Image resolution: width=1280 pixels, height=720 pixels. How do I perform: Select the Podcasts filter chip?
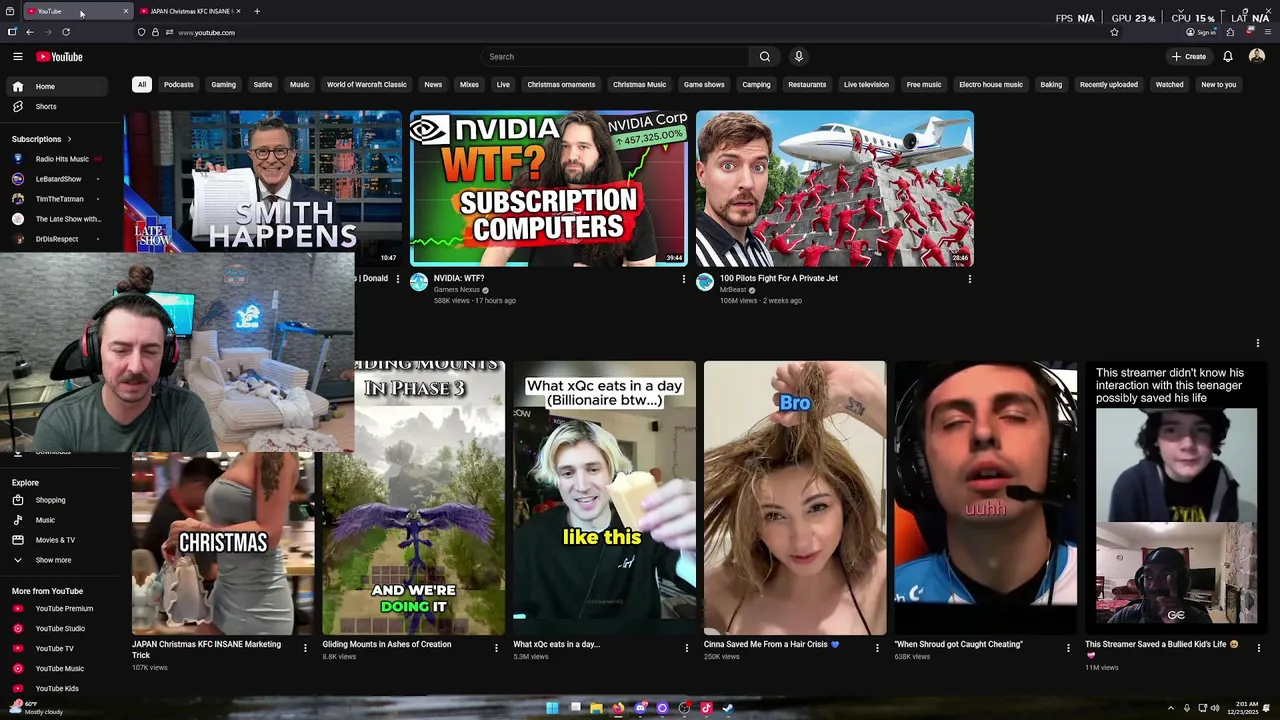point(179,85)
